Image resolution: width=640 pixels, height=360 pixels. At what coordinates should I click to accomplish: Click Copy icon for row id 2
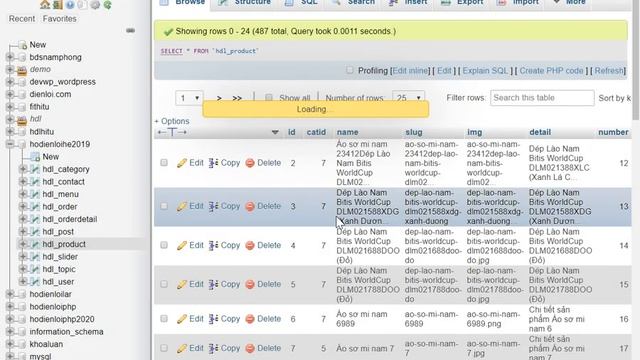(x=213, y=163)
